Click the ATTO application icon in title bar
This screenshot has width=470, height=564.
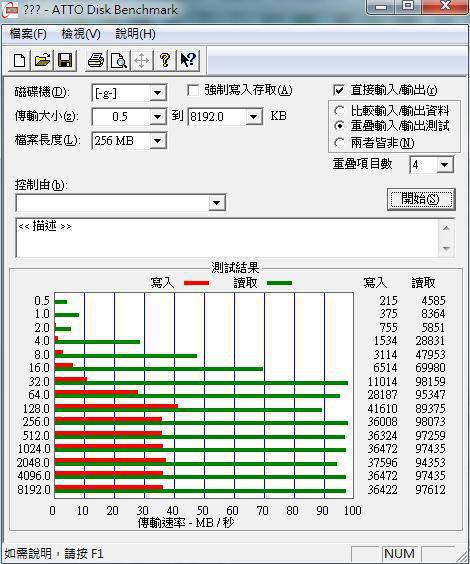(10, 9)
